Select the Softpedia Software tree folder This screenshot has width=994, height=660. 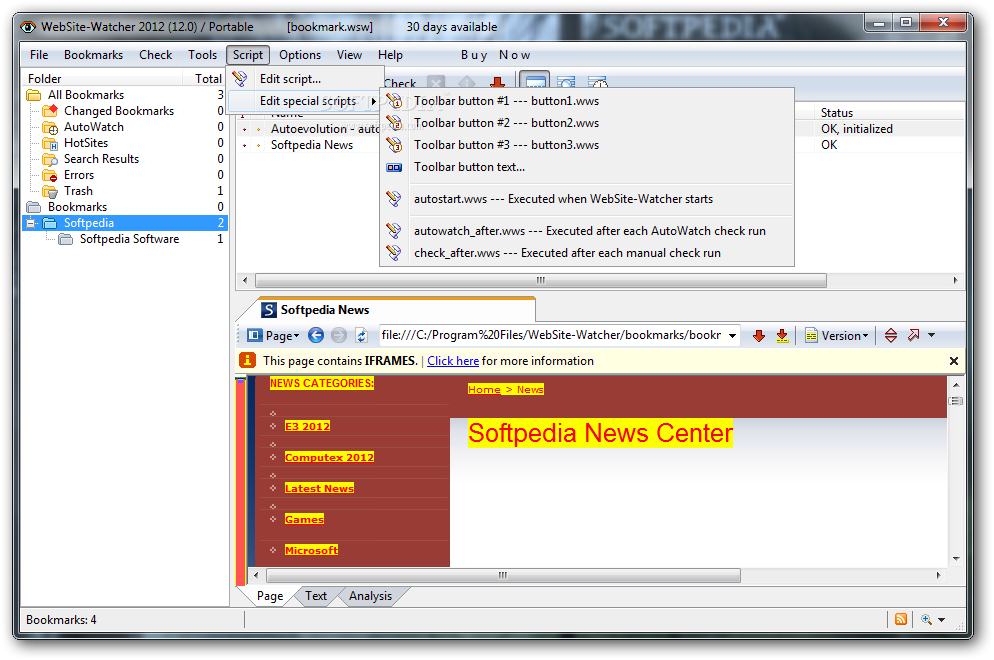tap(129, 239)
